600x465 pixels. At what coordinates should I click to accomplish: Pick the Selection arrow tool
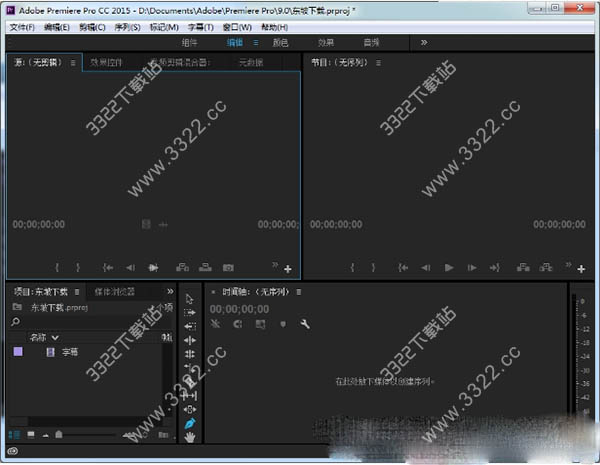point(190,298)
